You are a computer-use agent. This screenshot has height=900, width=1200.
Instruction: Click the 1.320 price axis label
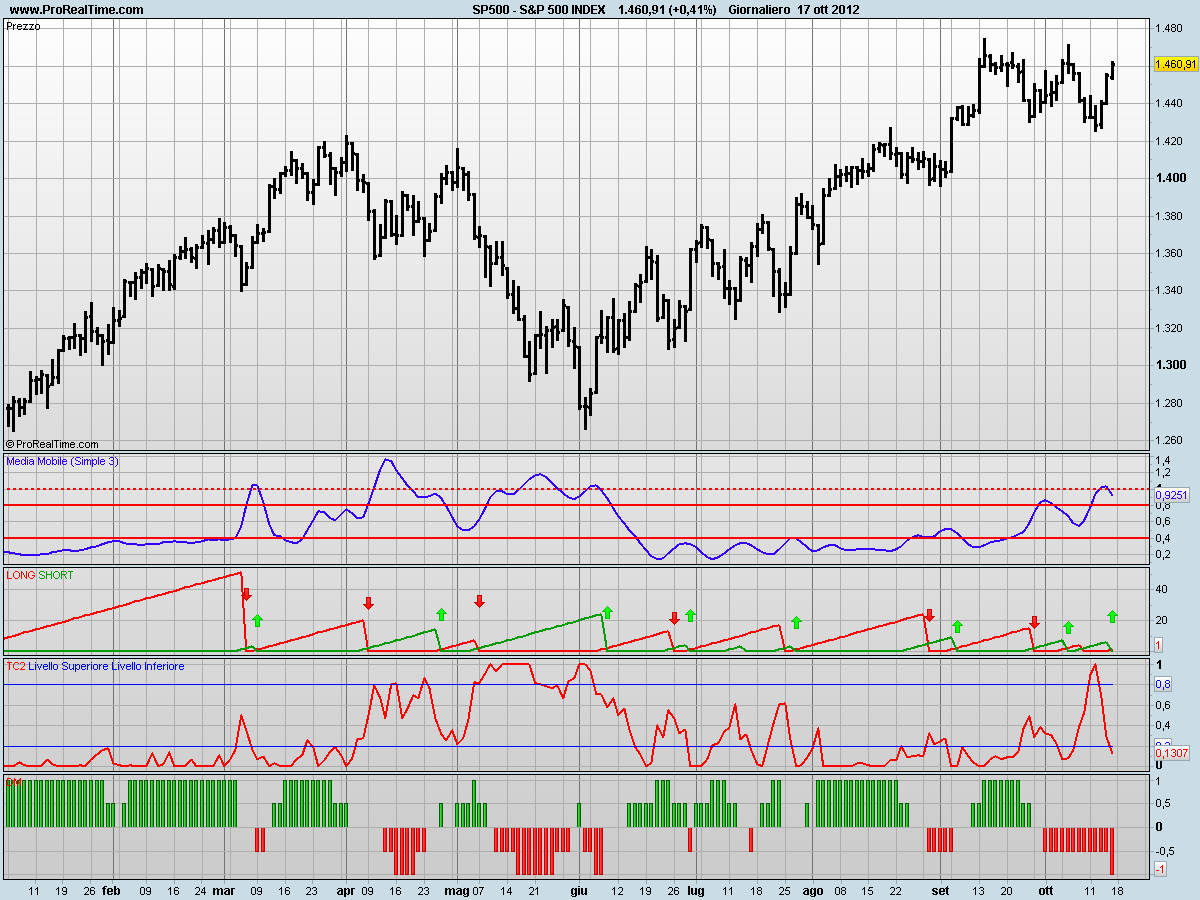pos(1169,328)
